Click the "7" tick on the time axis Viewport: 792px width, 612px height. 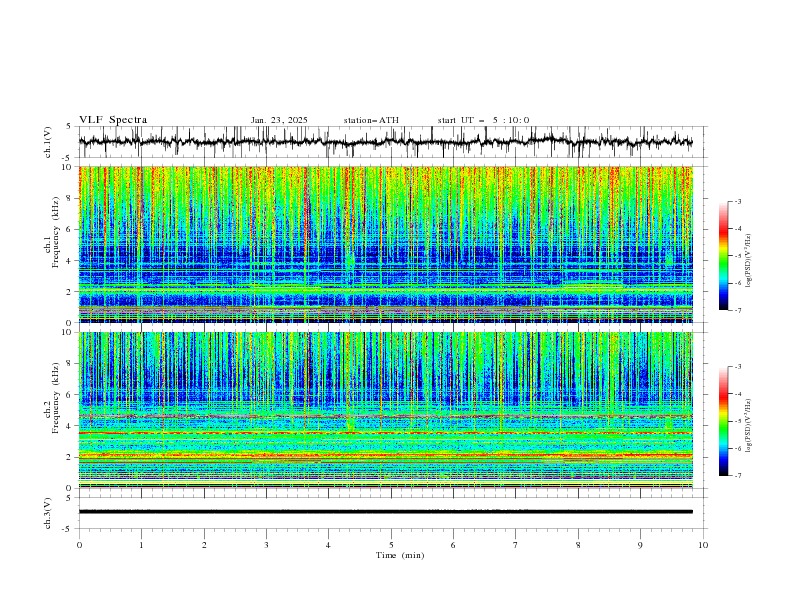point(516,545)
